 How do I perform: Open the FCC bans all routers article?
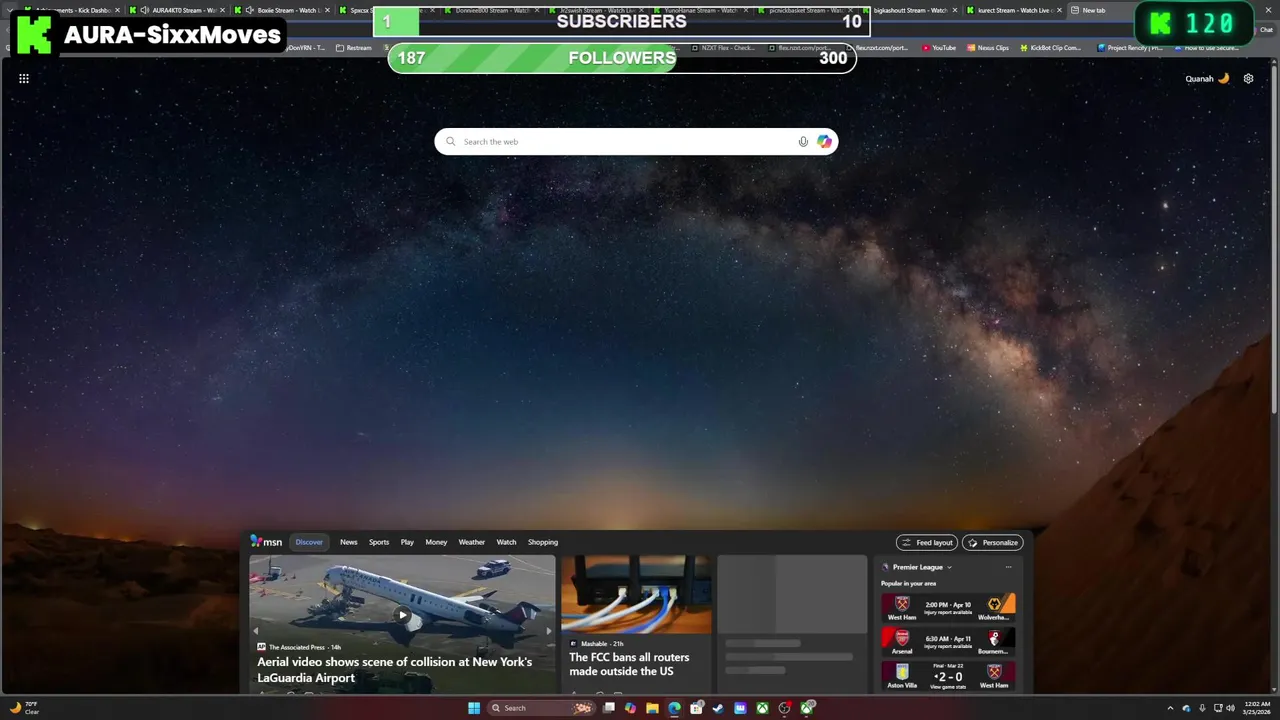pyautogui.click(x=629, y=664)
